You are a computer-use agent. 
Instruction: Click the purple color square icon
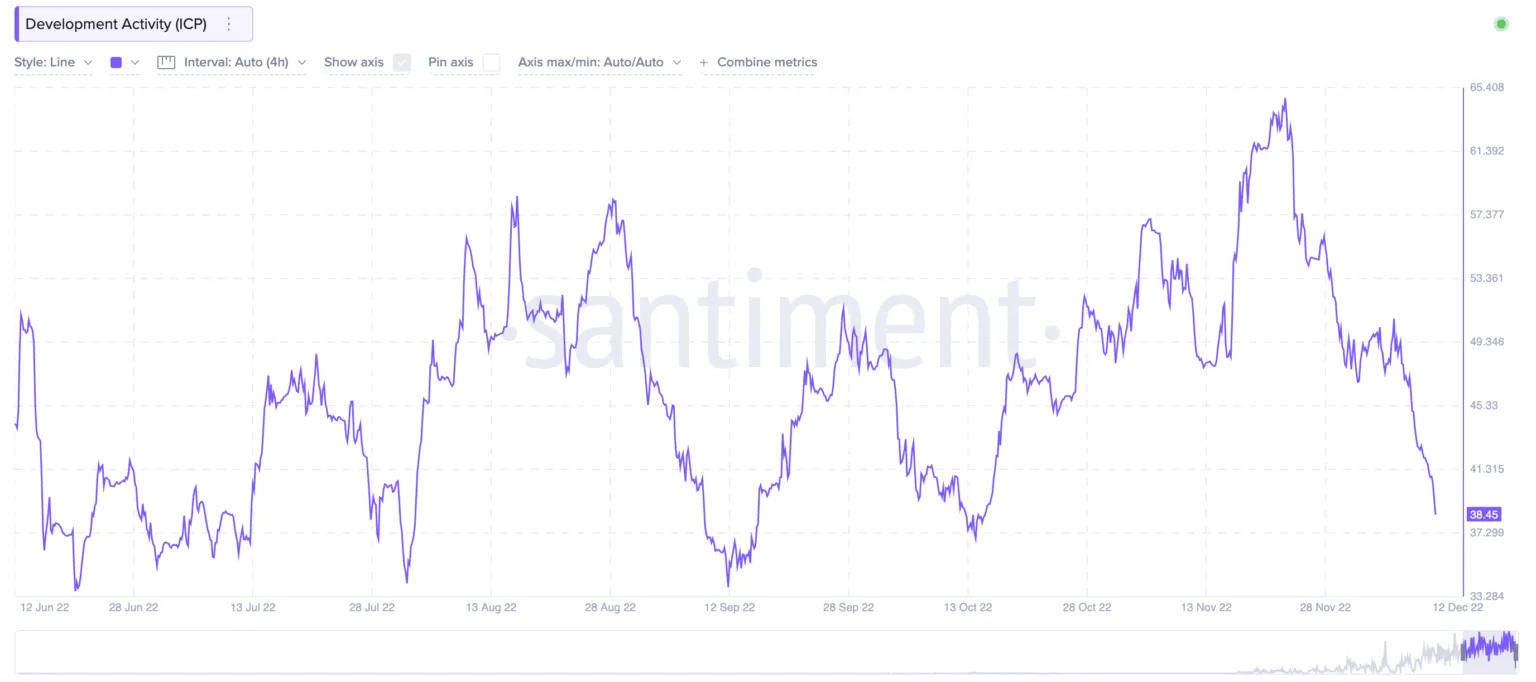click(x=116, y=62)
